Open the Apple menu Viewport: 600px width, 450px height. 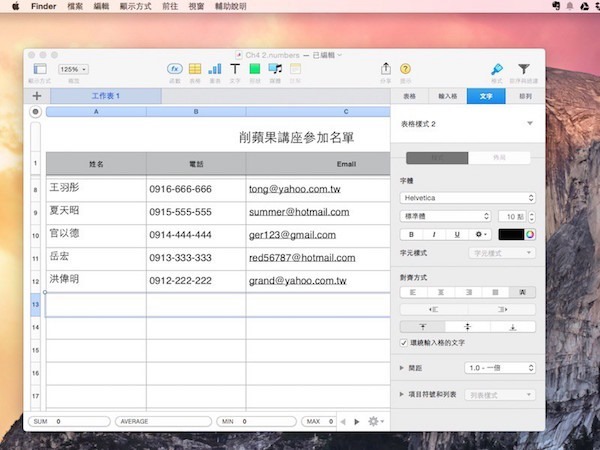[x=15, y=6]
